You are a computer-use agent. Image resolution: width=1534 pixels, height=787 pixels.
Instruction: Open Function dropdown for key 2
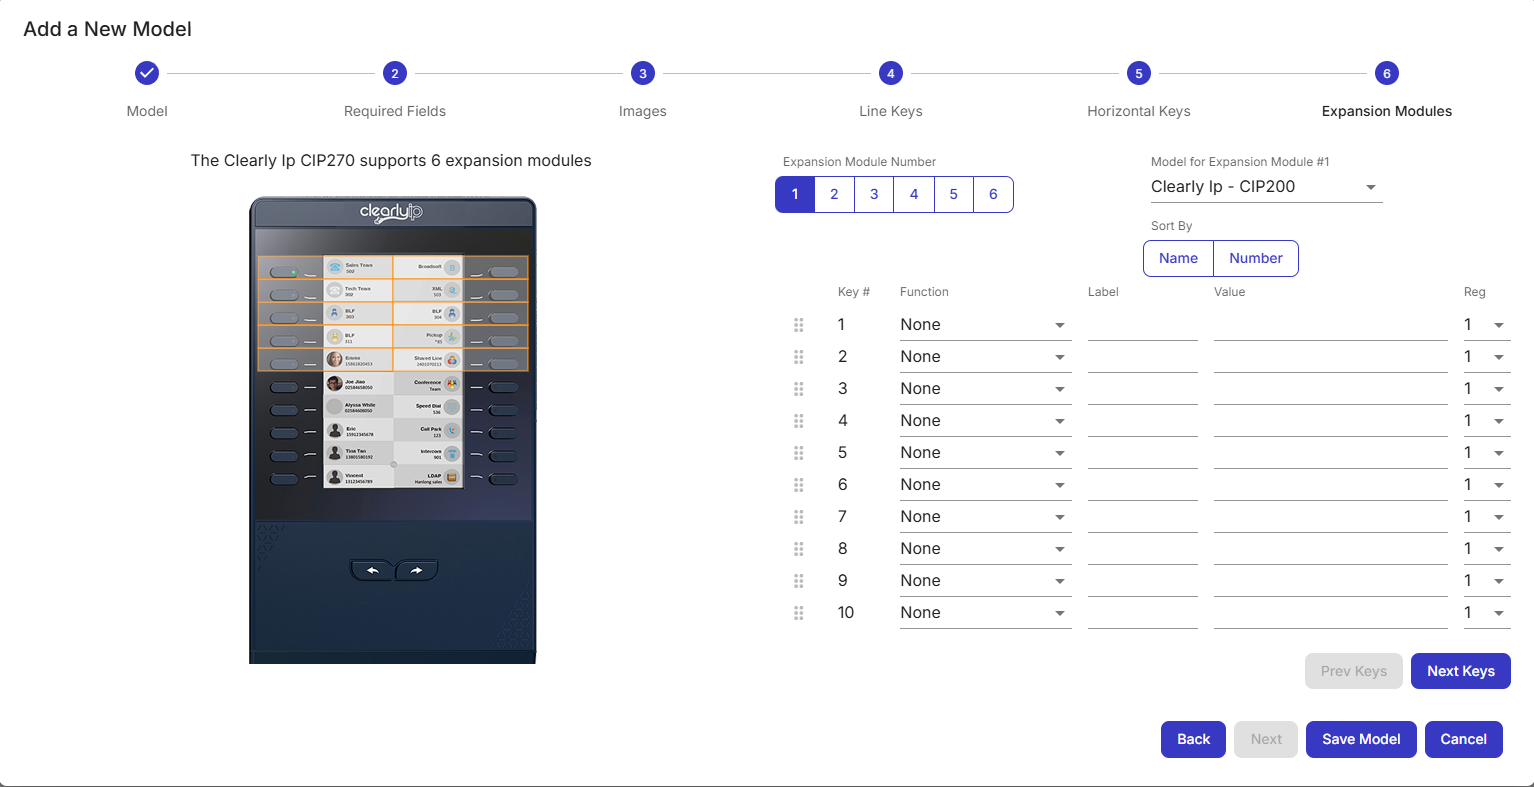point(985,357)
